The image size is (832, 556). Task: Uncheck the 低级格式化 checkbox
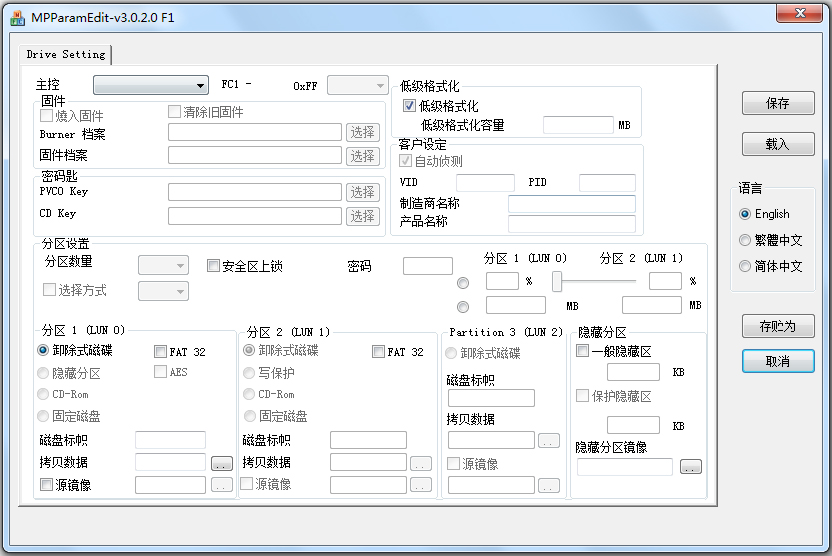[409, 106]
